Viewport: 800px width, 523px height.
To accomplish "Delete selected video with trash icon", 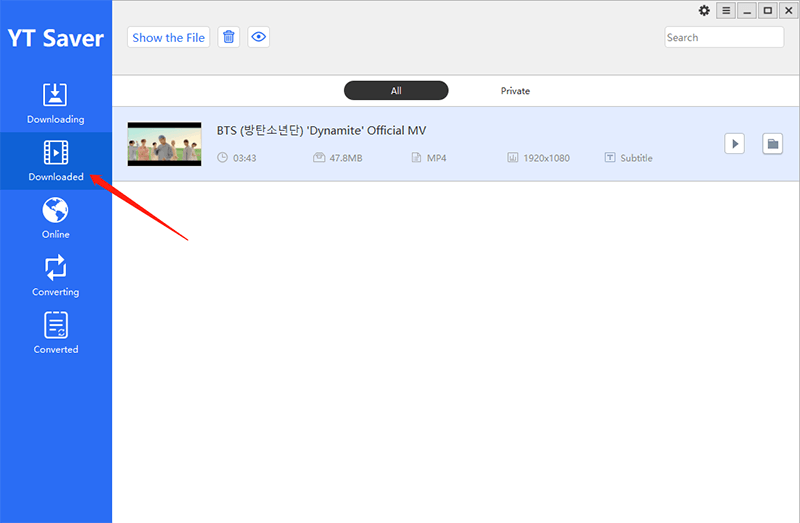I will [x=229, y=37].
